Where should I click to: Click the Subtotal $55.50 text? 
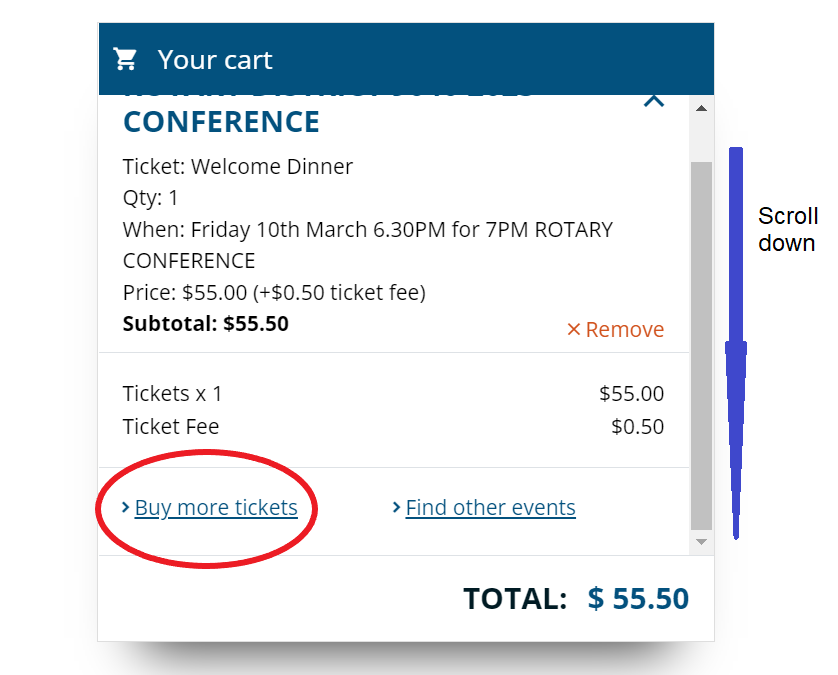coord(206,323)
